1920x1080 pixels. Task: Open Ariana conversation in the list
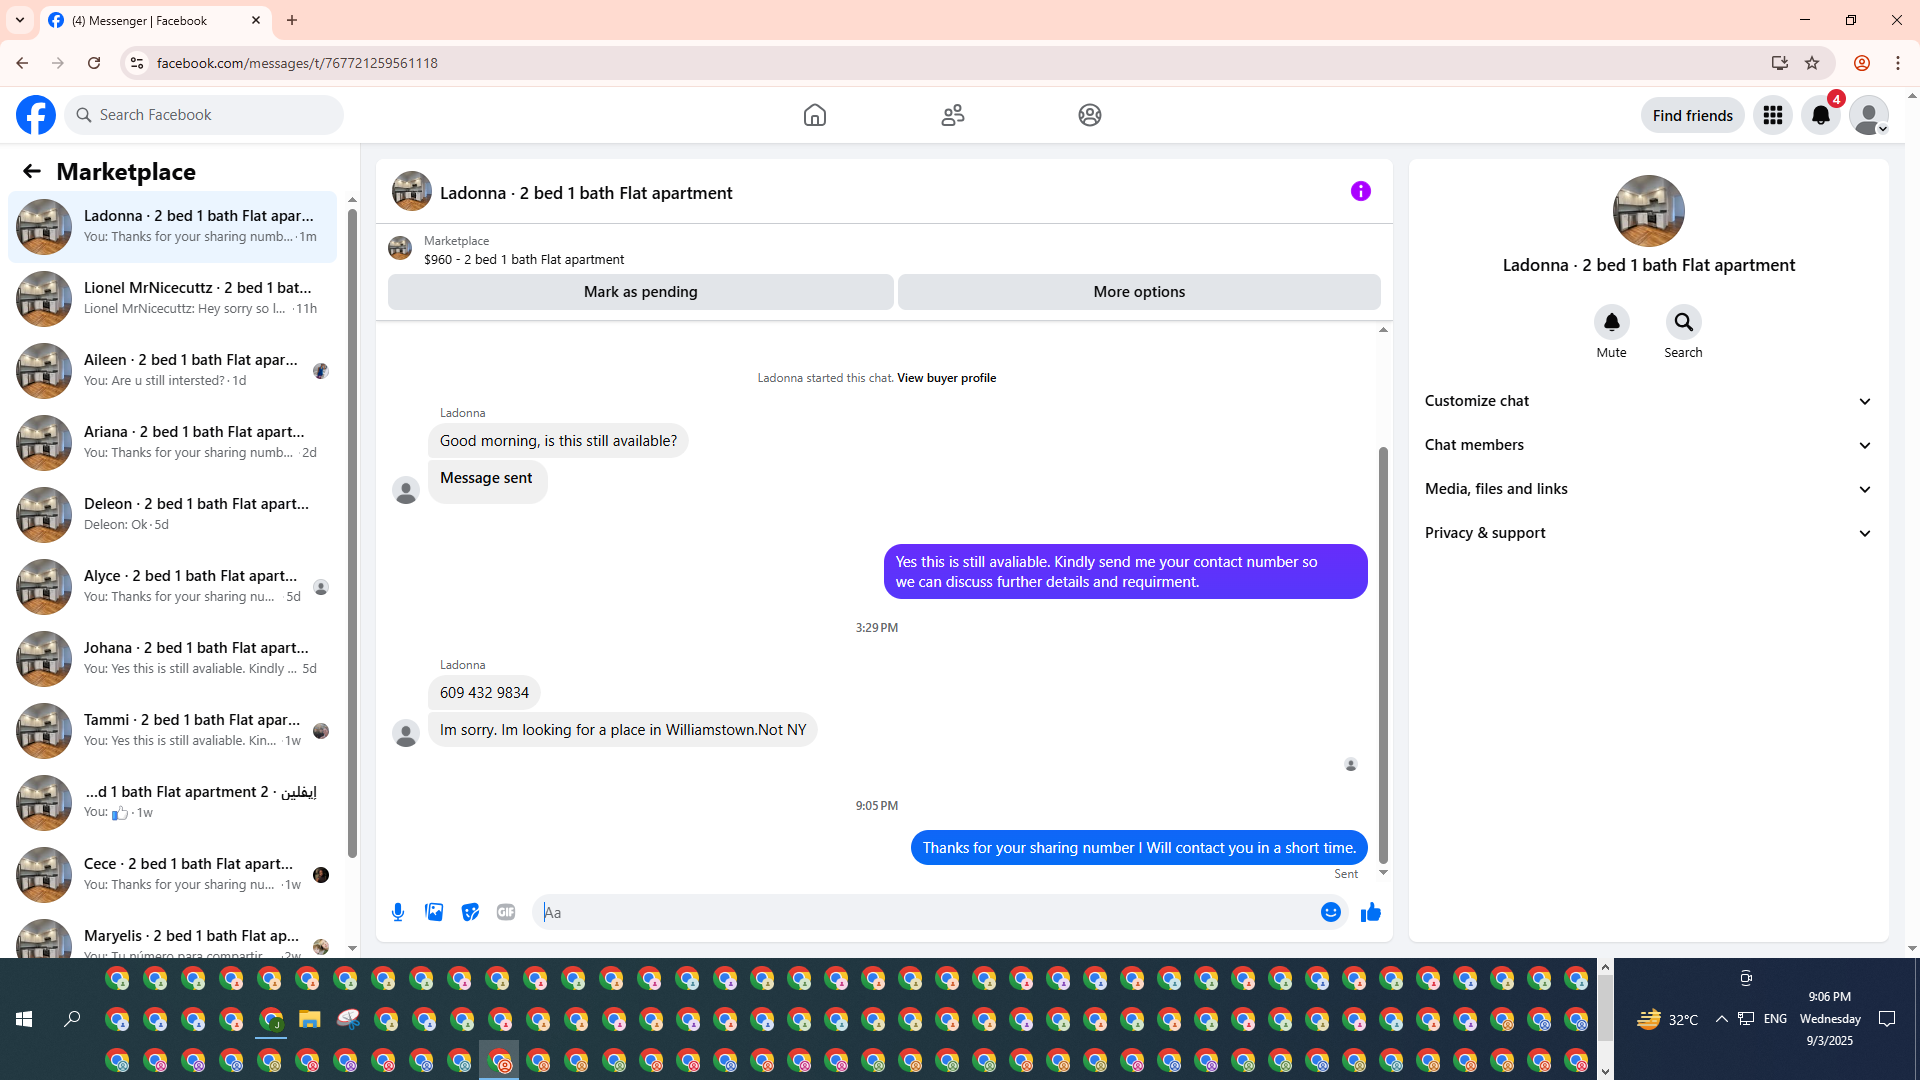coord(172,442)
